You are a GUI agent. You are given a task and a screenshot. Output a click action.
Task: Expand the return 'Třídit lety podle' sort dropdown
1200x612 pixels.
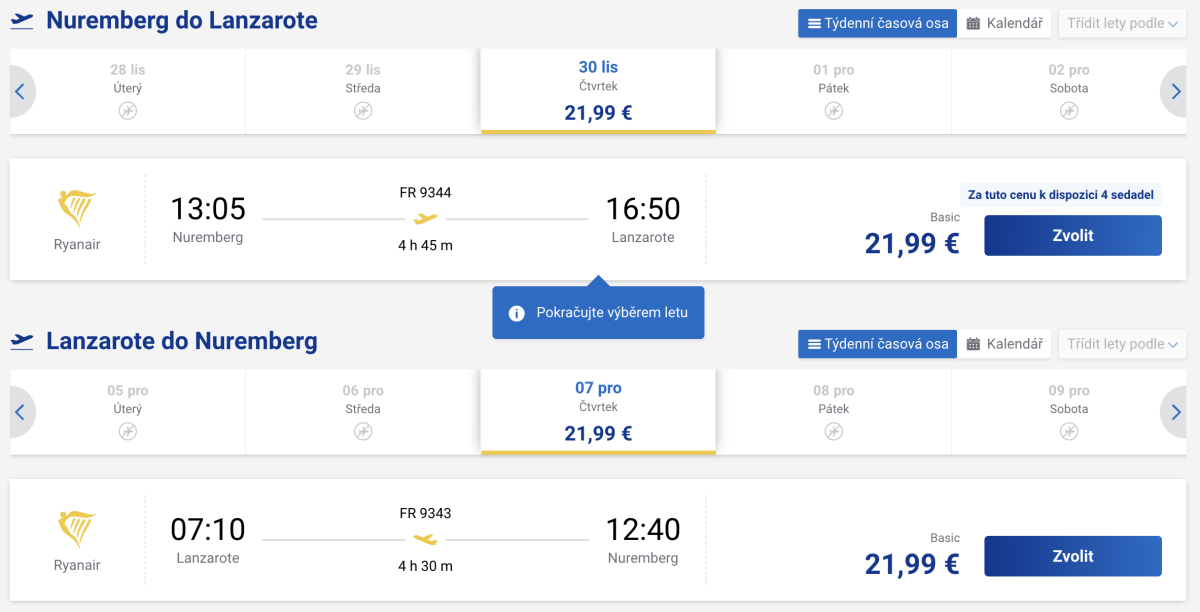coord(1122,344)
